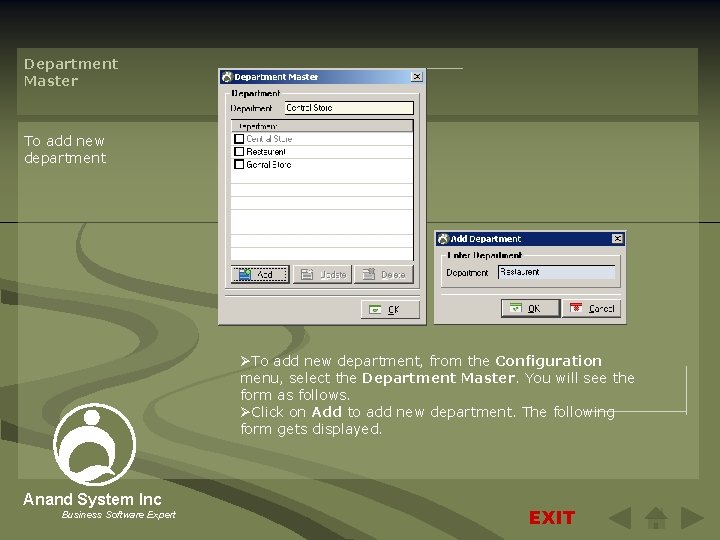Click the Delete button in Department Master
This screenshot has width=720, height=540.
[384, 274]
